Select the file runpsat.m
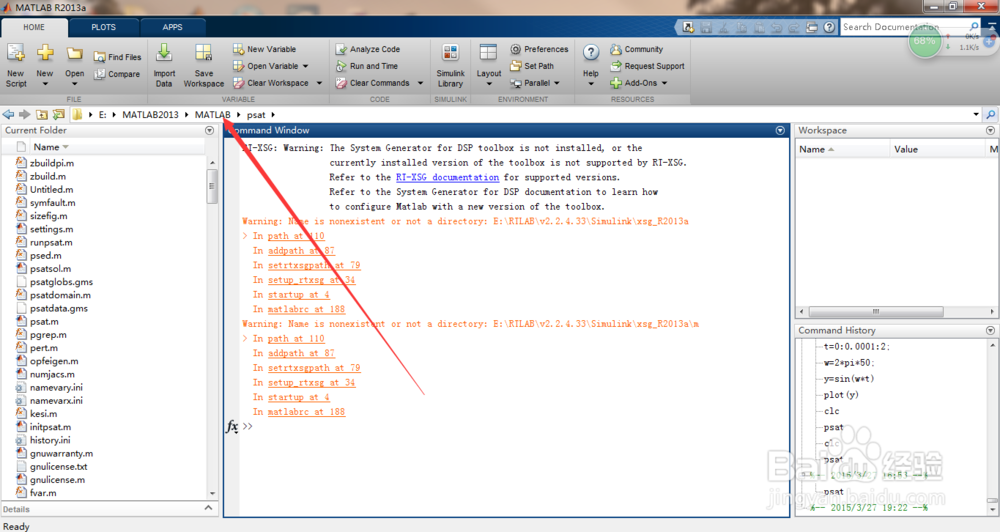The width and height of the screenshot is (1000, 532). pos(51,242)
